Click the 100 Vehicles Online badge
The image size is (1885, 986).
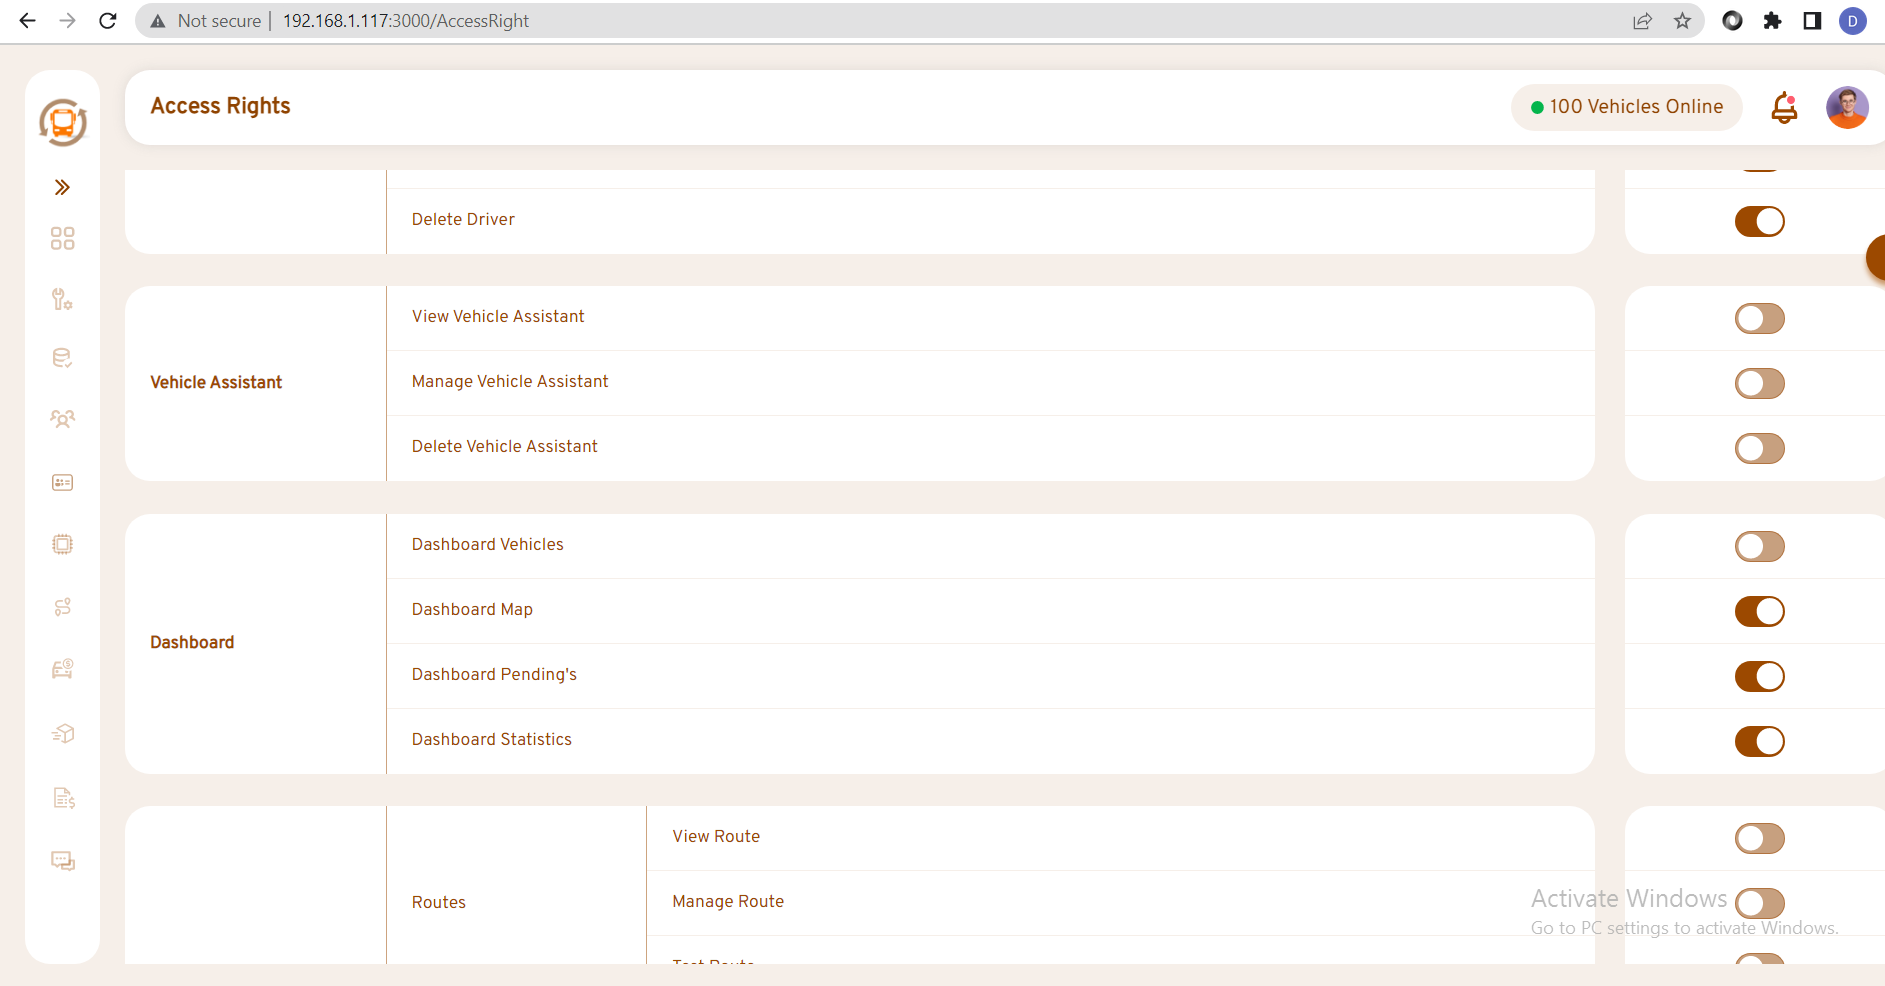click(1626, 107)
